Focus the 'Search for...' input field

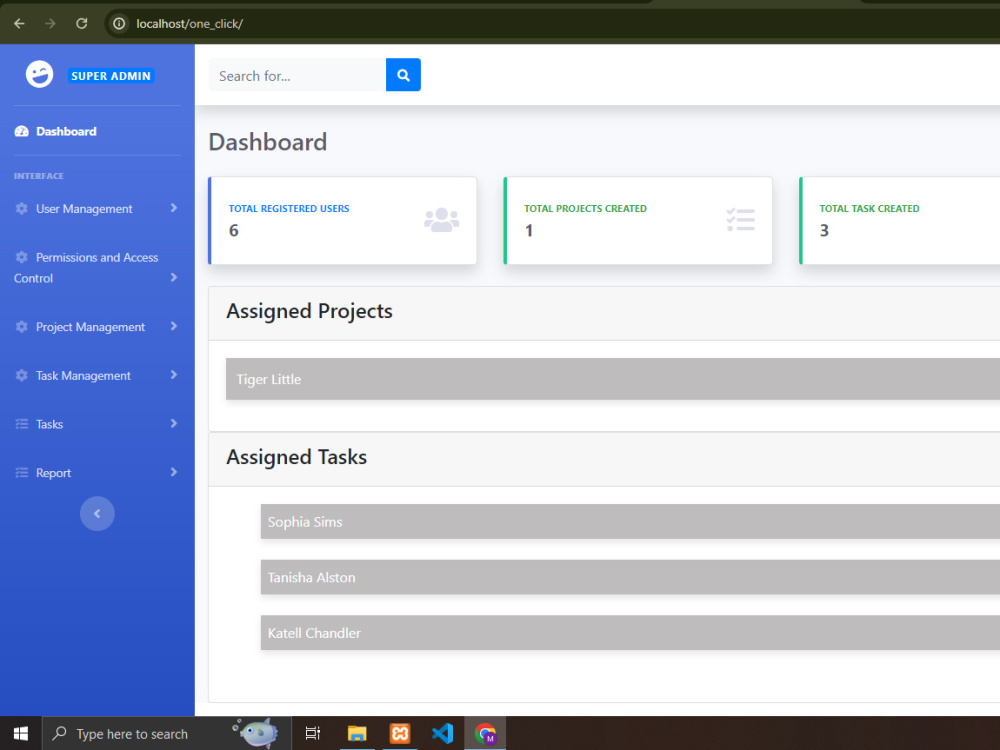[297, 75]
